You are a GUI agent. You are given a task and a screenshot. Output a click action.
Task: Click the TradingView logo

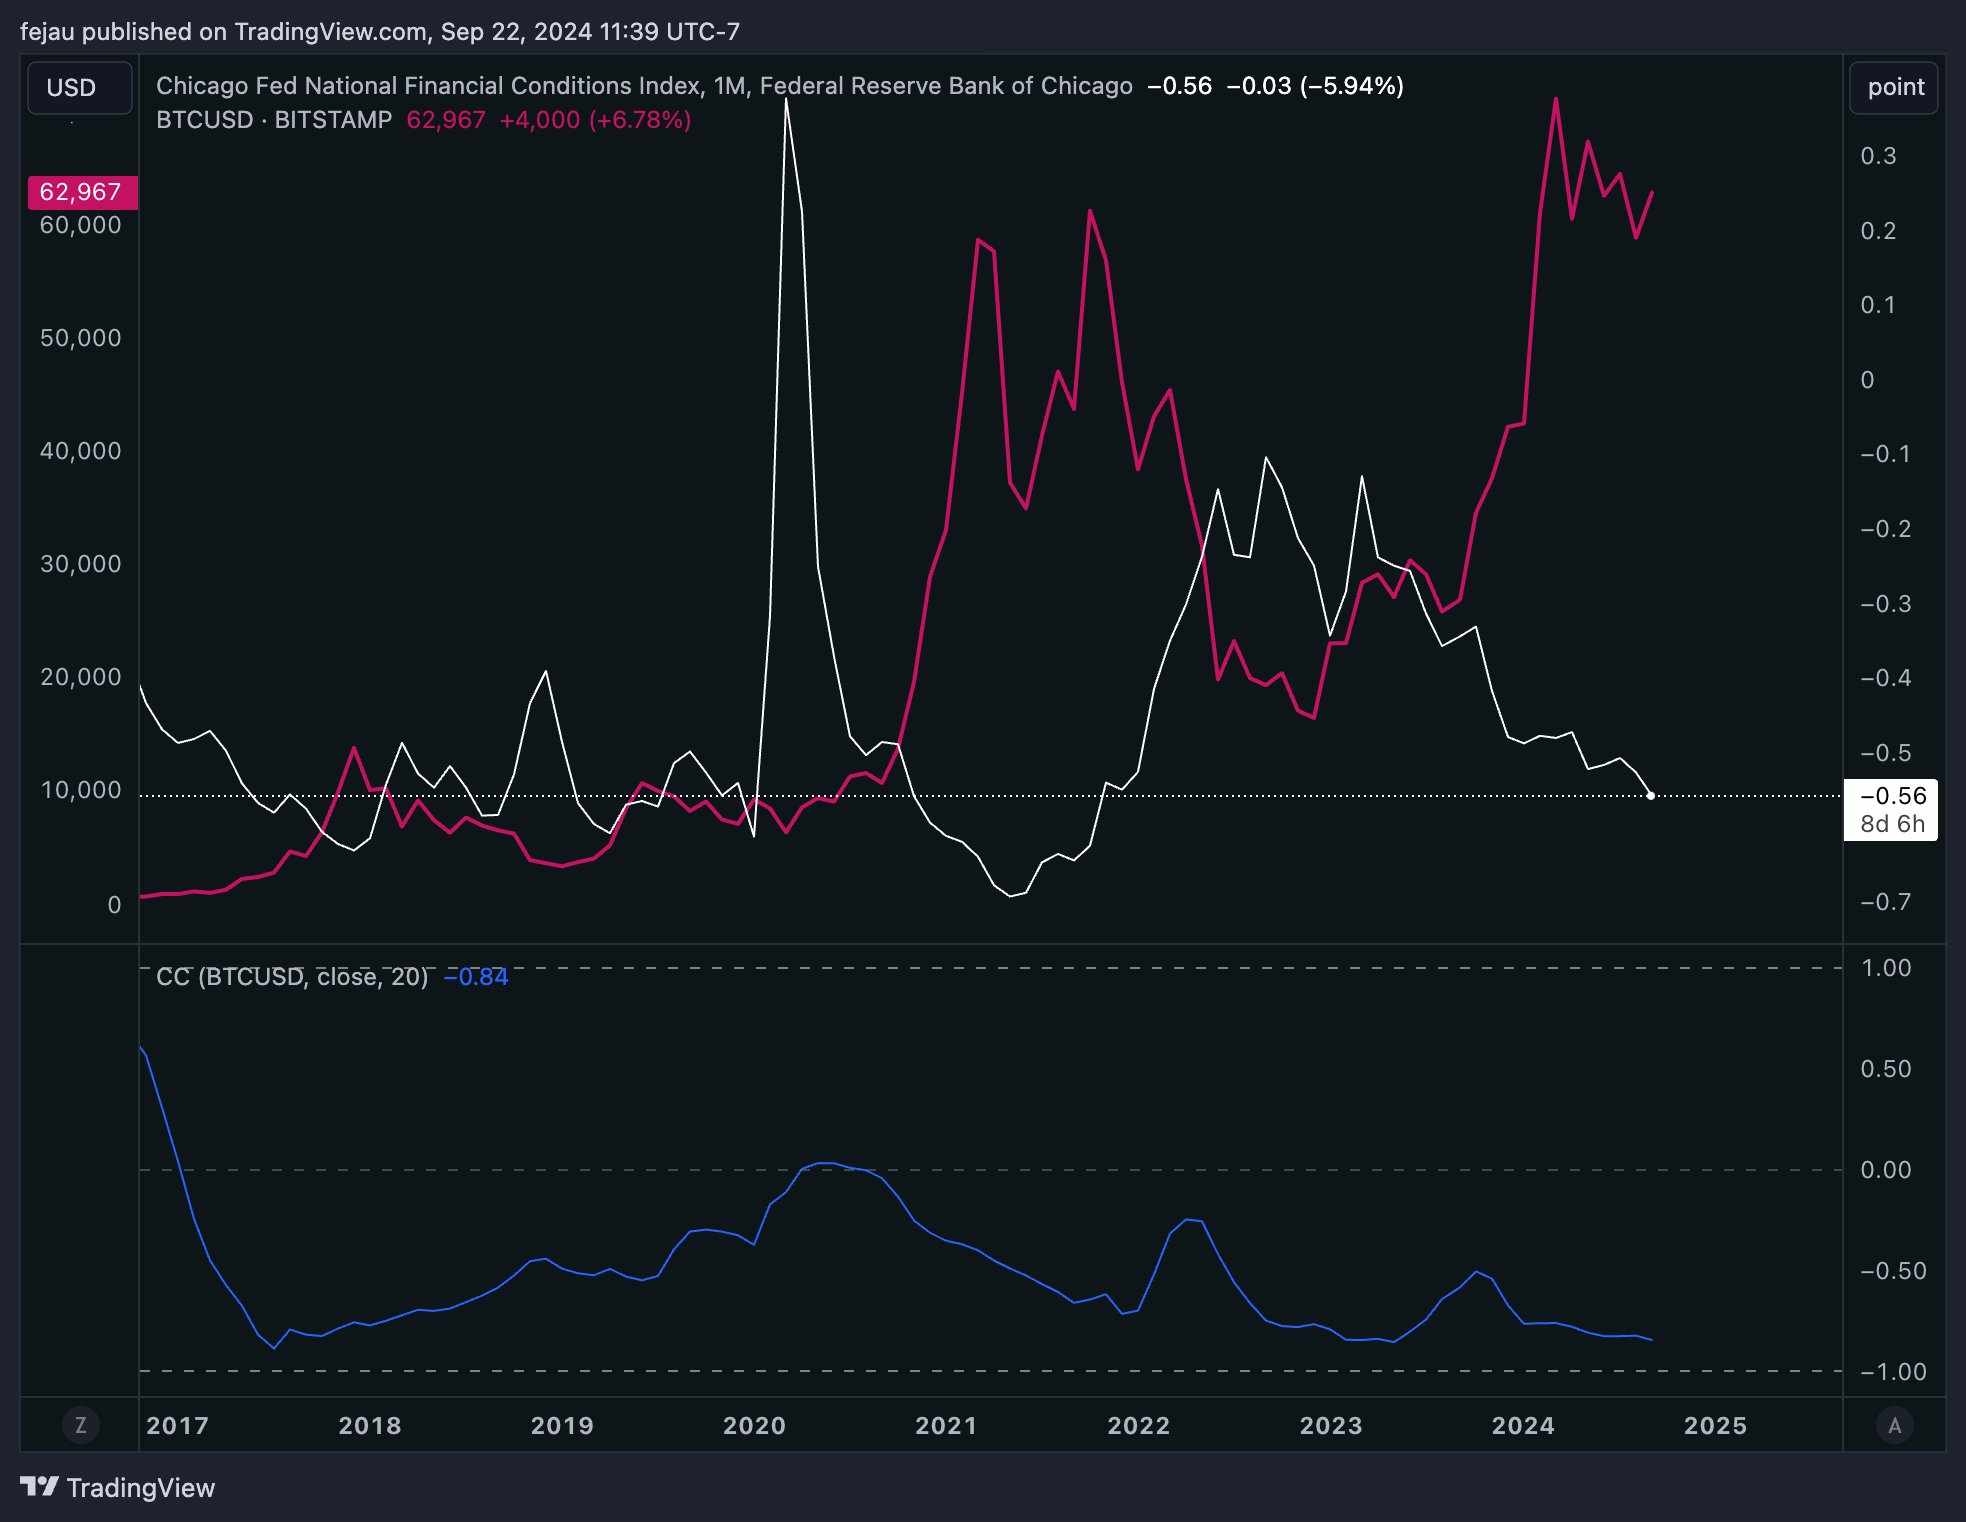(118, 1488)
